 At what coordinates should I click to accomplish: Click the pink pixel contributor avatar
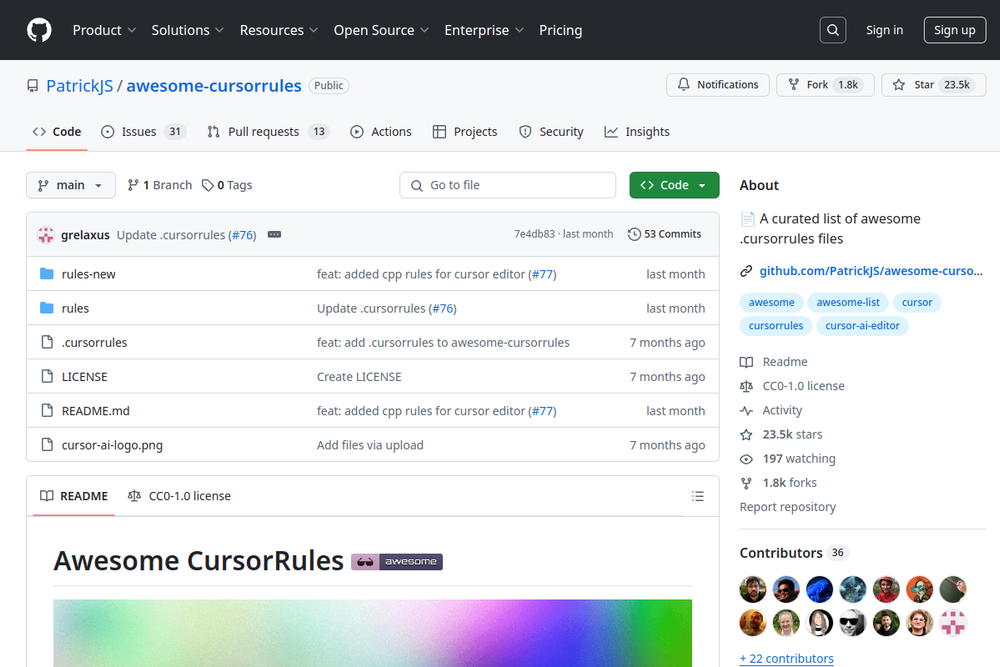[953, 623]
